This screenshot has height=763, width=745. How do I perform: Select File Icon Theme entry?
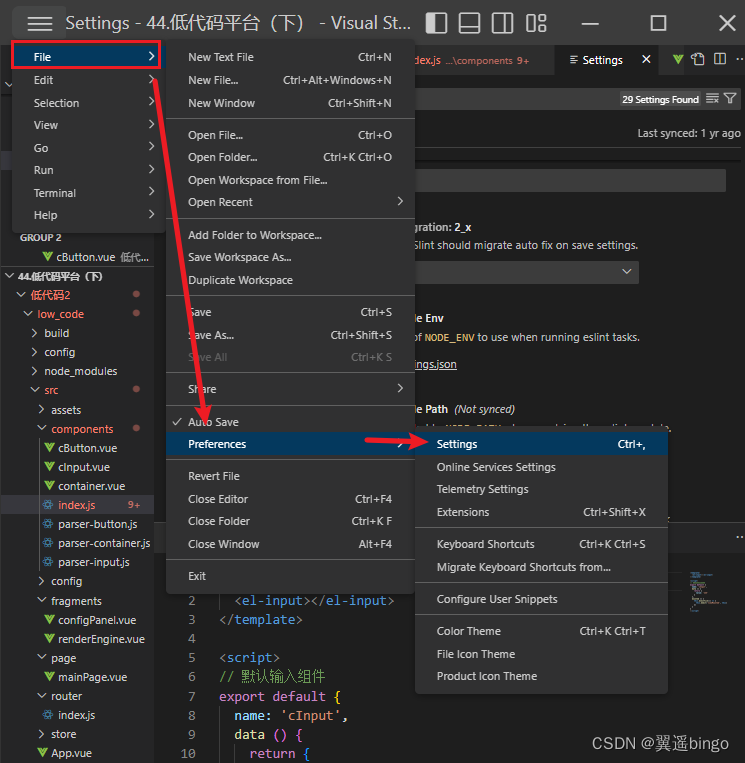click(x=541, y=654)
